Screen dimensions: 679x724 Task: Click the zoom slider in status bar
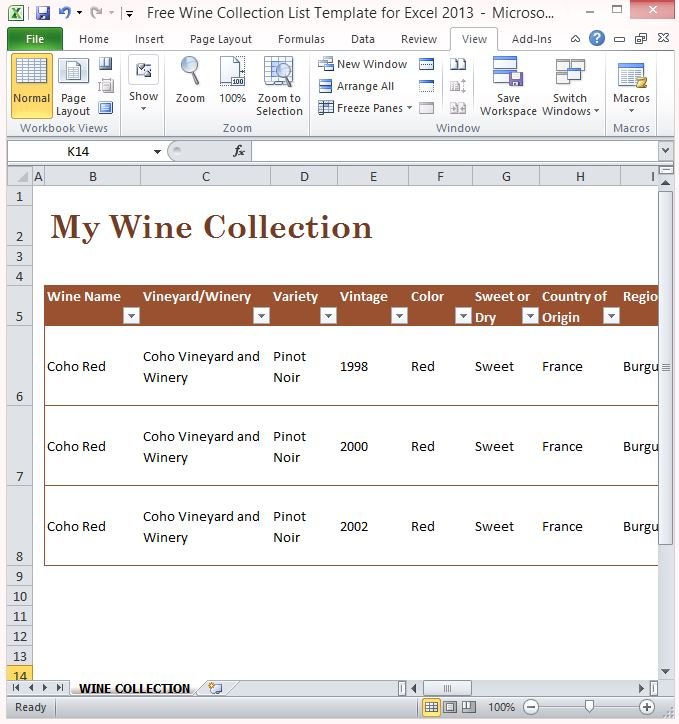[590, 707]
